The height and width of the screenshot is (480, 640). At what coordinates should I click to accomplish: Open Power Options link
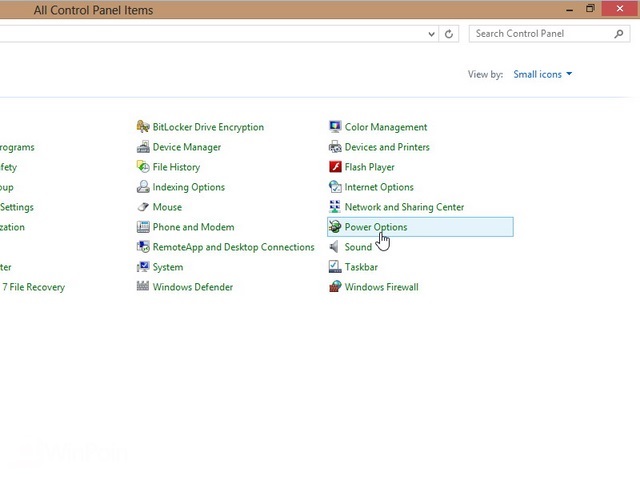click(x=376, y=227)
